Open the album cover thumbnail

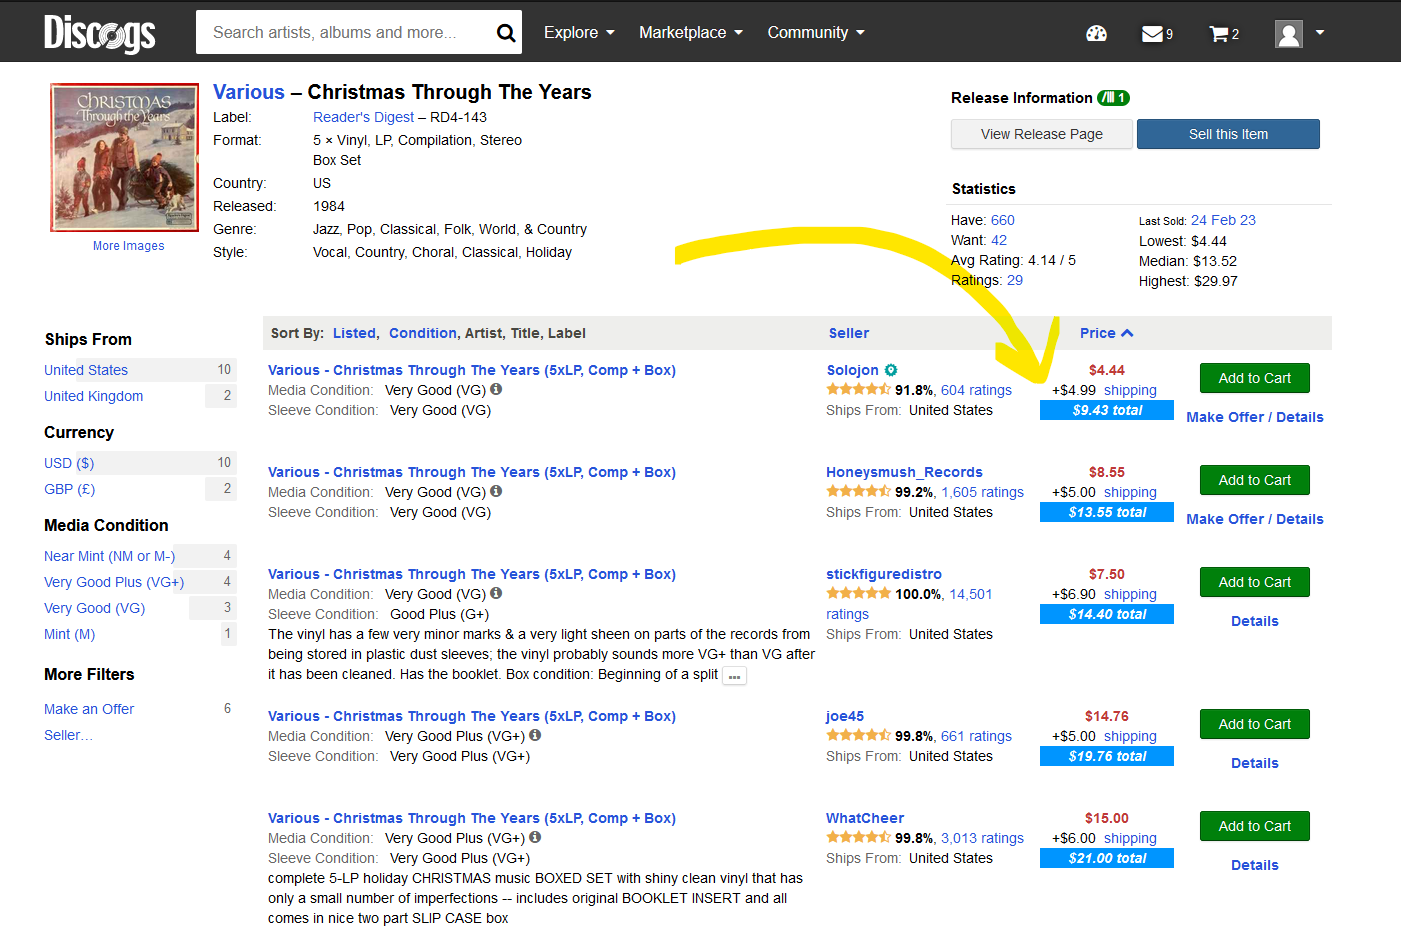coord(124,157)
